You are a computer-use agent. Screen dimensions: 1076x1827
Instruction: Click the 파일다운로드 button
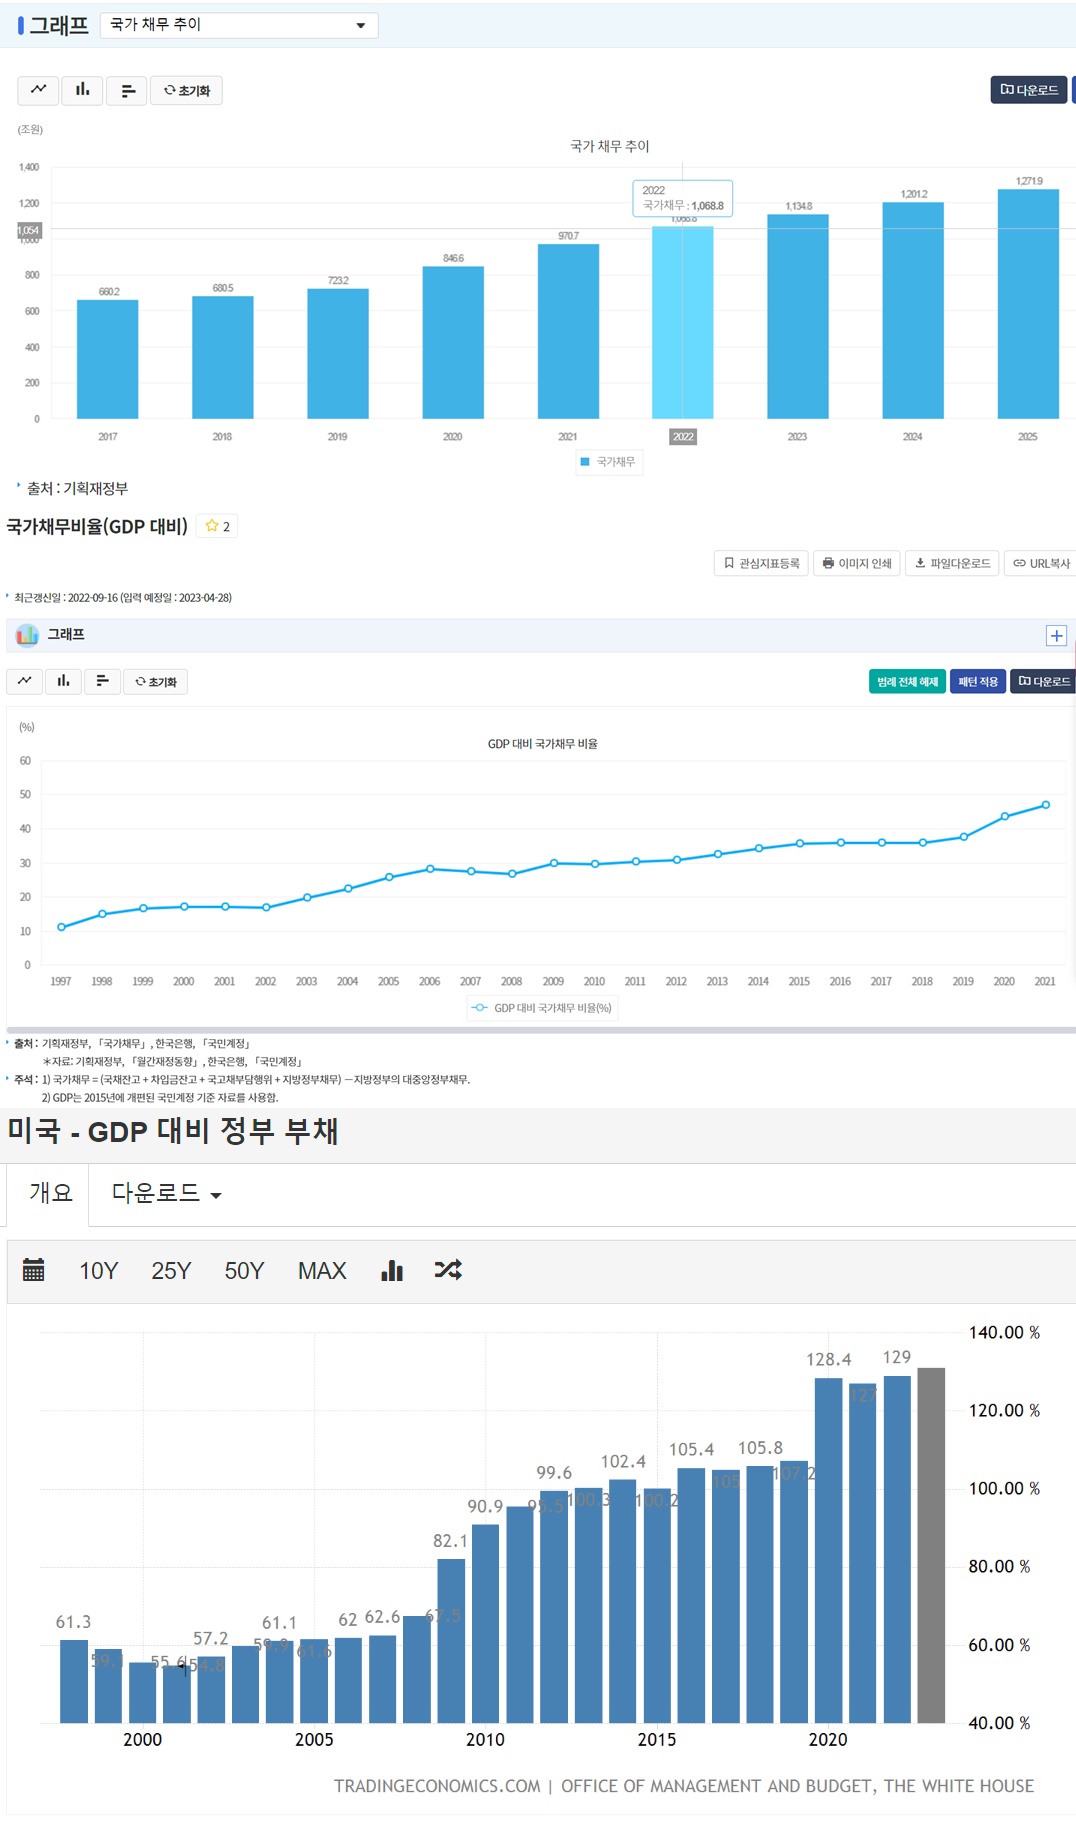[x=952, y=563]
